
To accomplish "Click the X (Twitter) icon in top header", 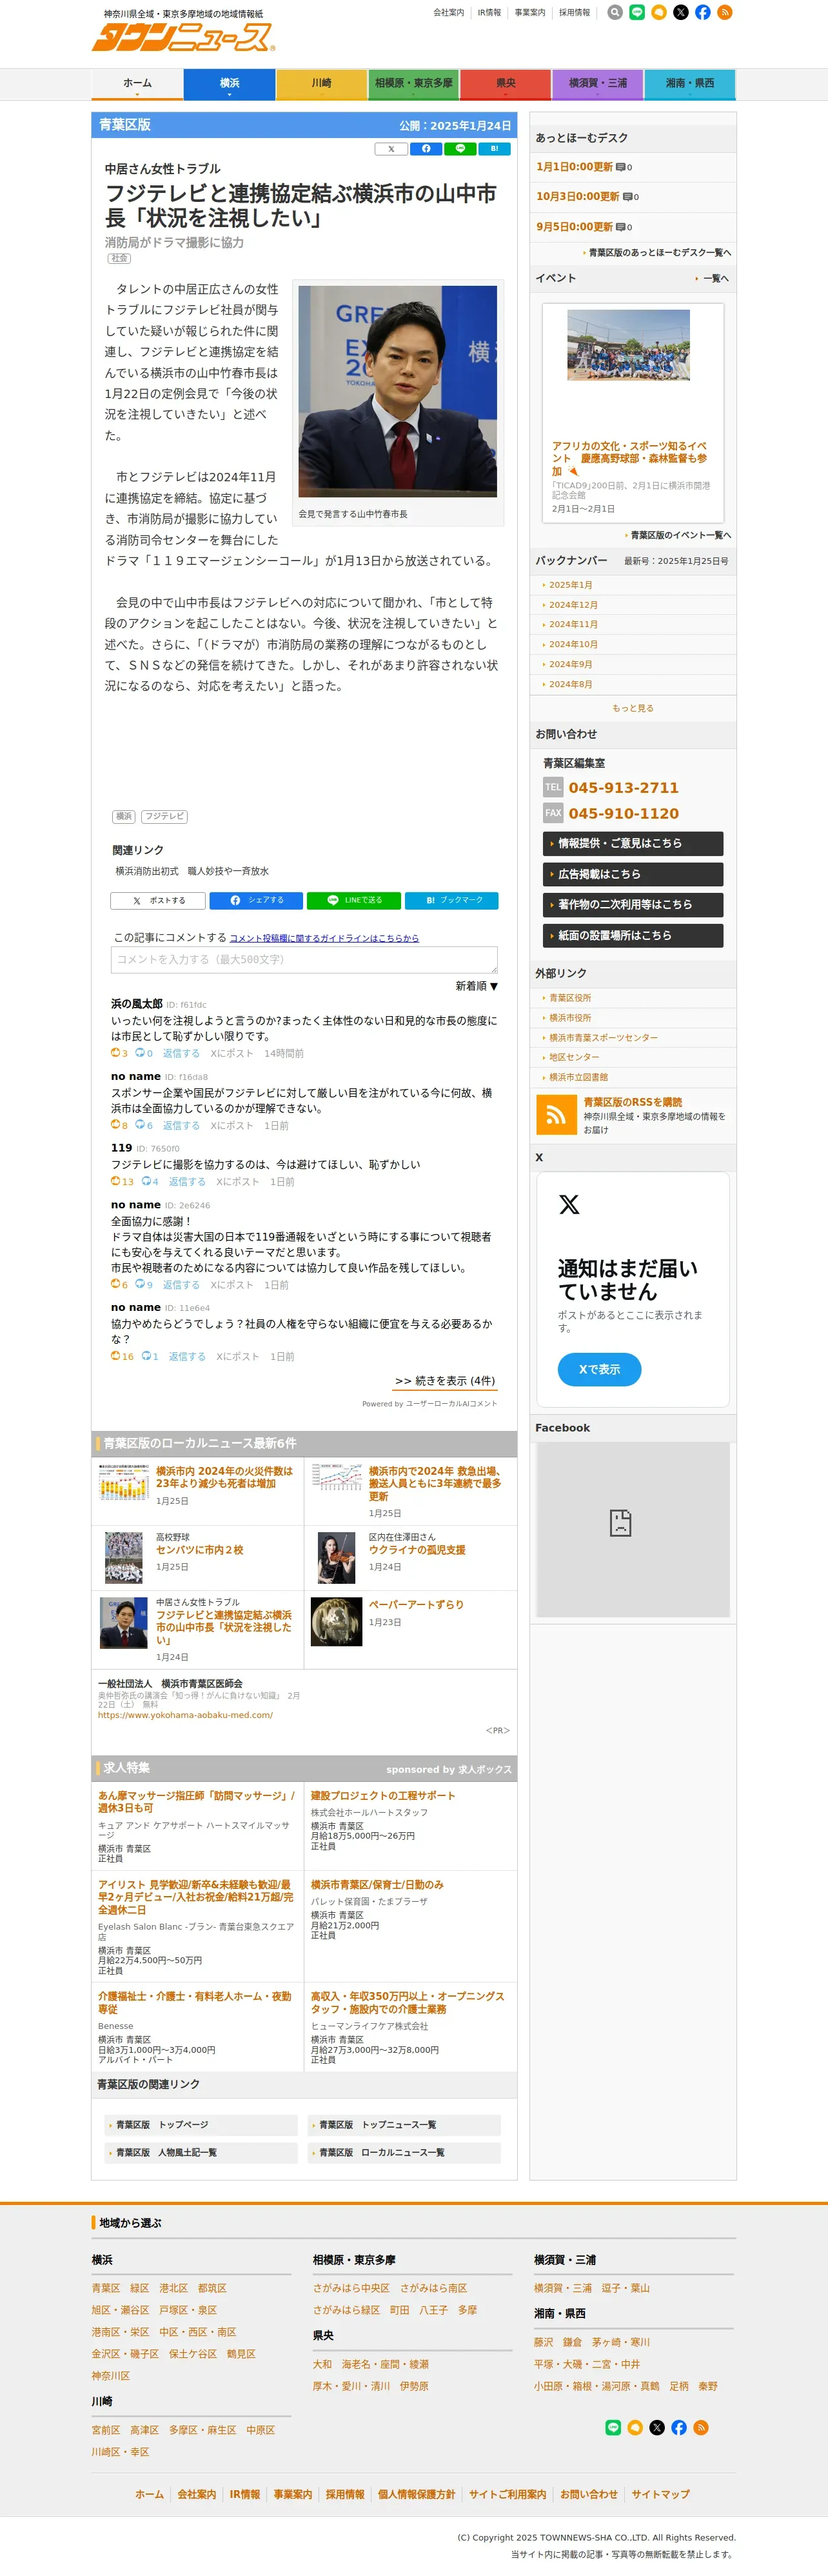I will point(681,13).
